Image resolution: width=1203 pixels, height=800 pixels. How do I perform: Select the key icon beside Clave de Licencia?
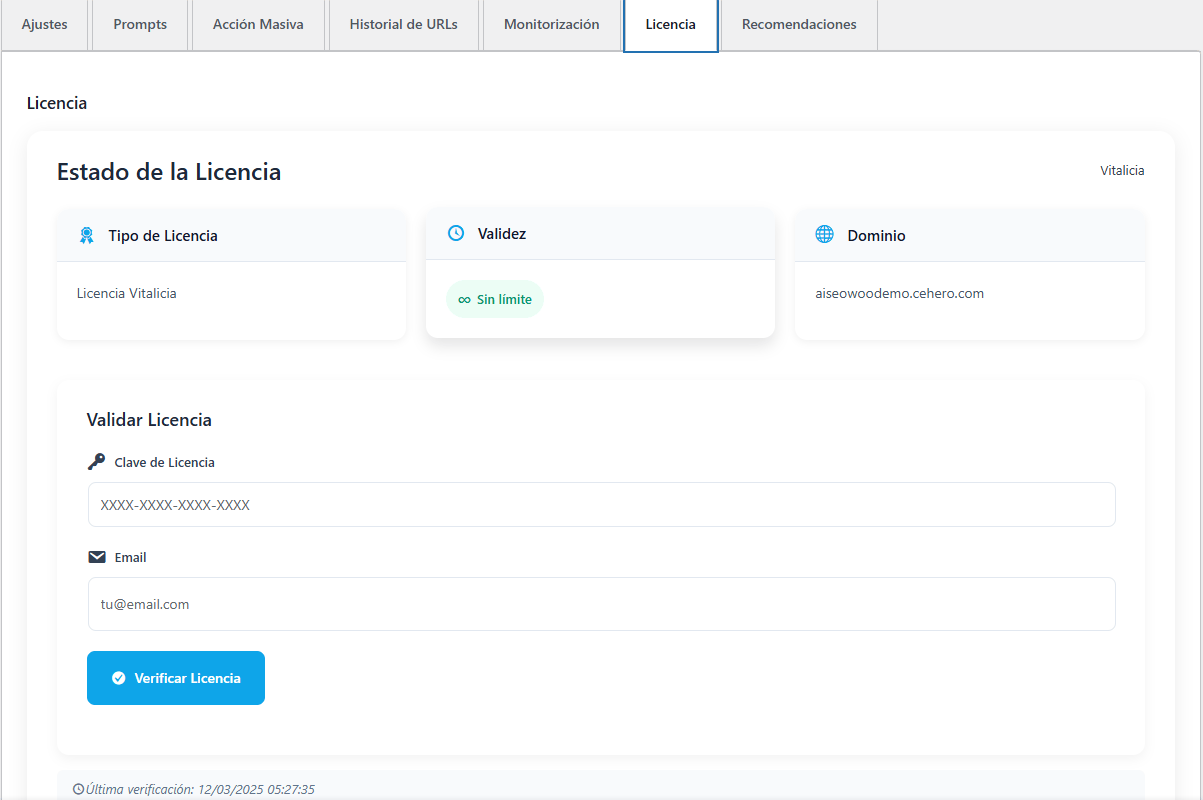96,461
